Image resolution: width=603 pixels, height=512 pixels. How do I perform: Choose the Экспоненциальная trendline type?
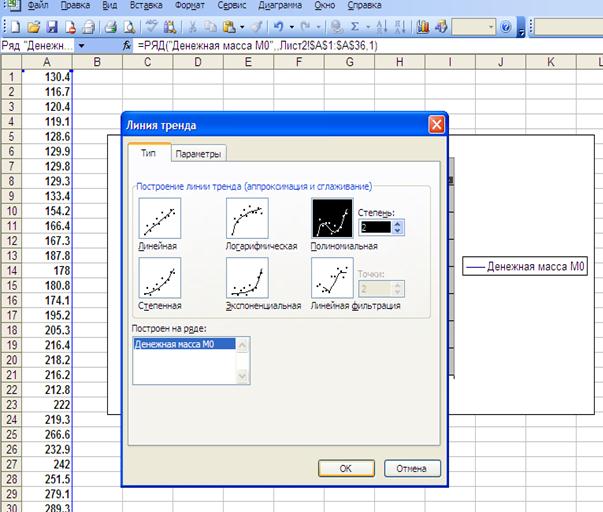[x=247, y=278]
